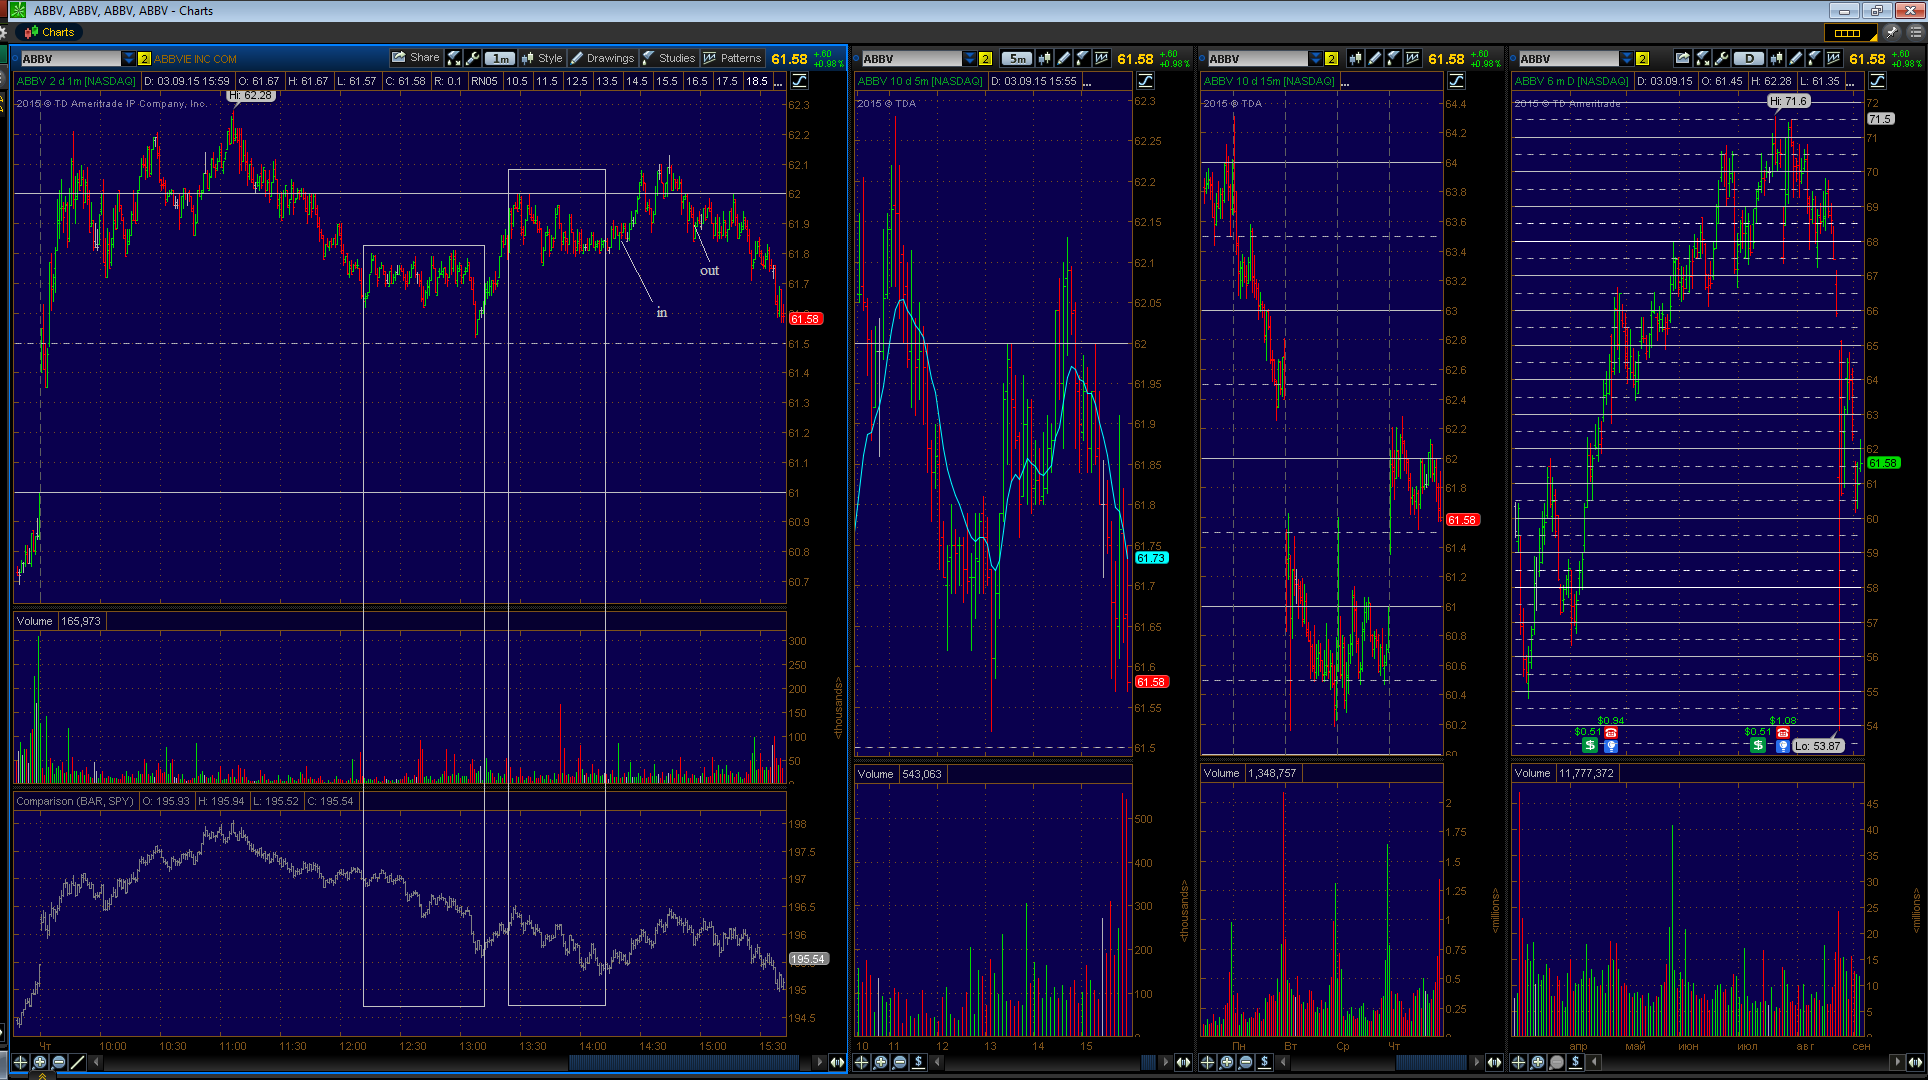Open the Patterns menu of first chart
This screenshot has height=1080, width=1928.
(x=732, y=58)
